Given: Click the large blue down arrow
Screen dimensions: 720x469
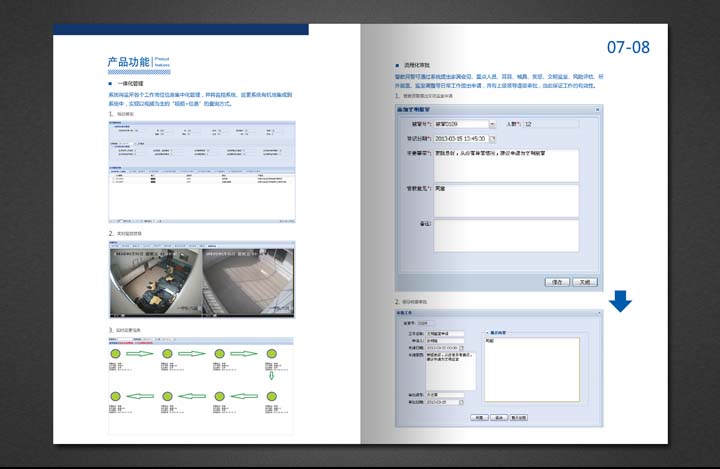Looking at the screenshot, I should click(621, 300).
